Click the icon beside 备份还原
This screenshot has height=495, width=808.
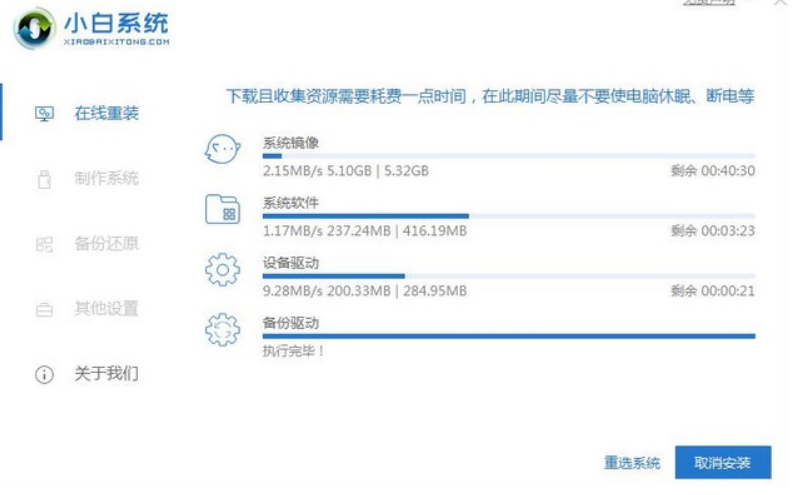(x=44, y=244)
